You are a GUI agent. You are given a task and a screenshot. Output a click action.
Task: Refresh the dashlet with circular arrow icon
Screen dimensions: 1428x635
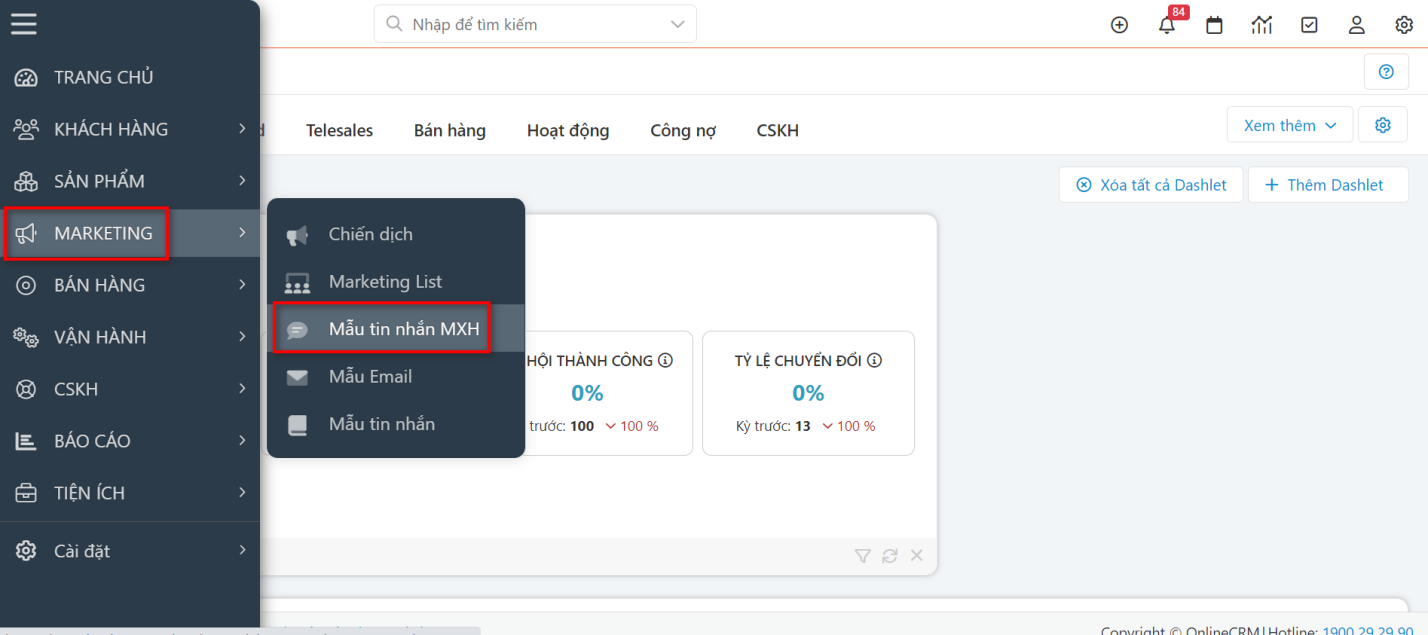(889, 555)
